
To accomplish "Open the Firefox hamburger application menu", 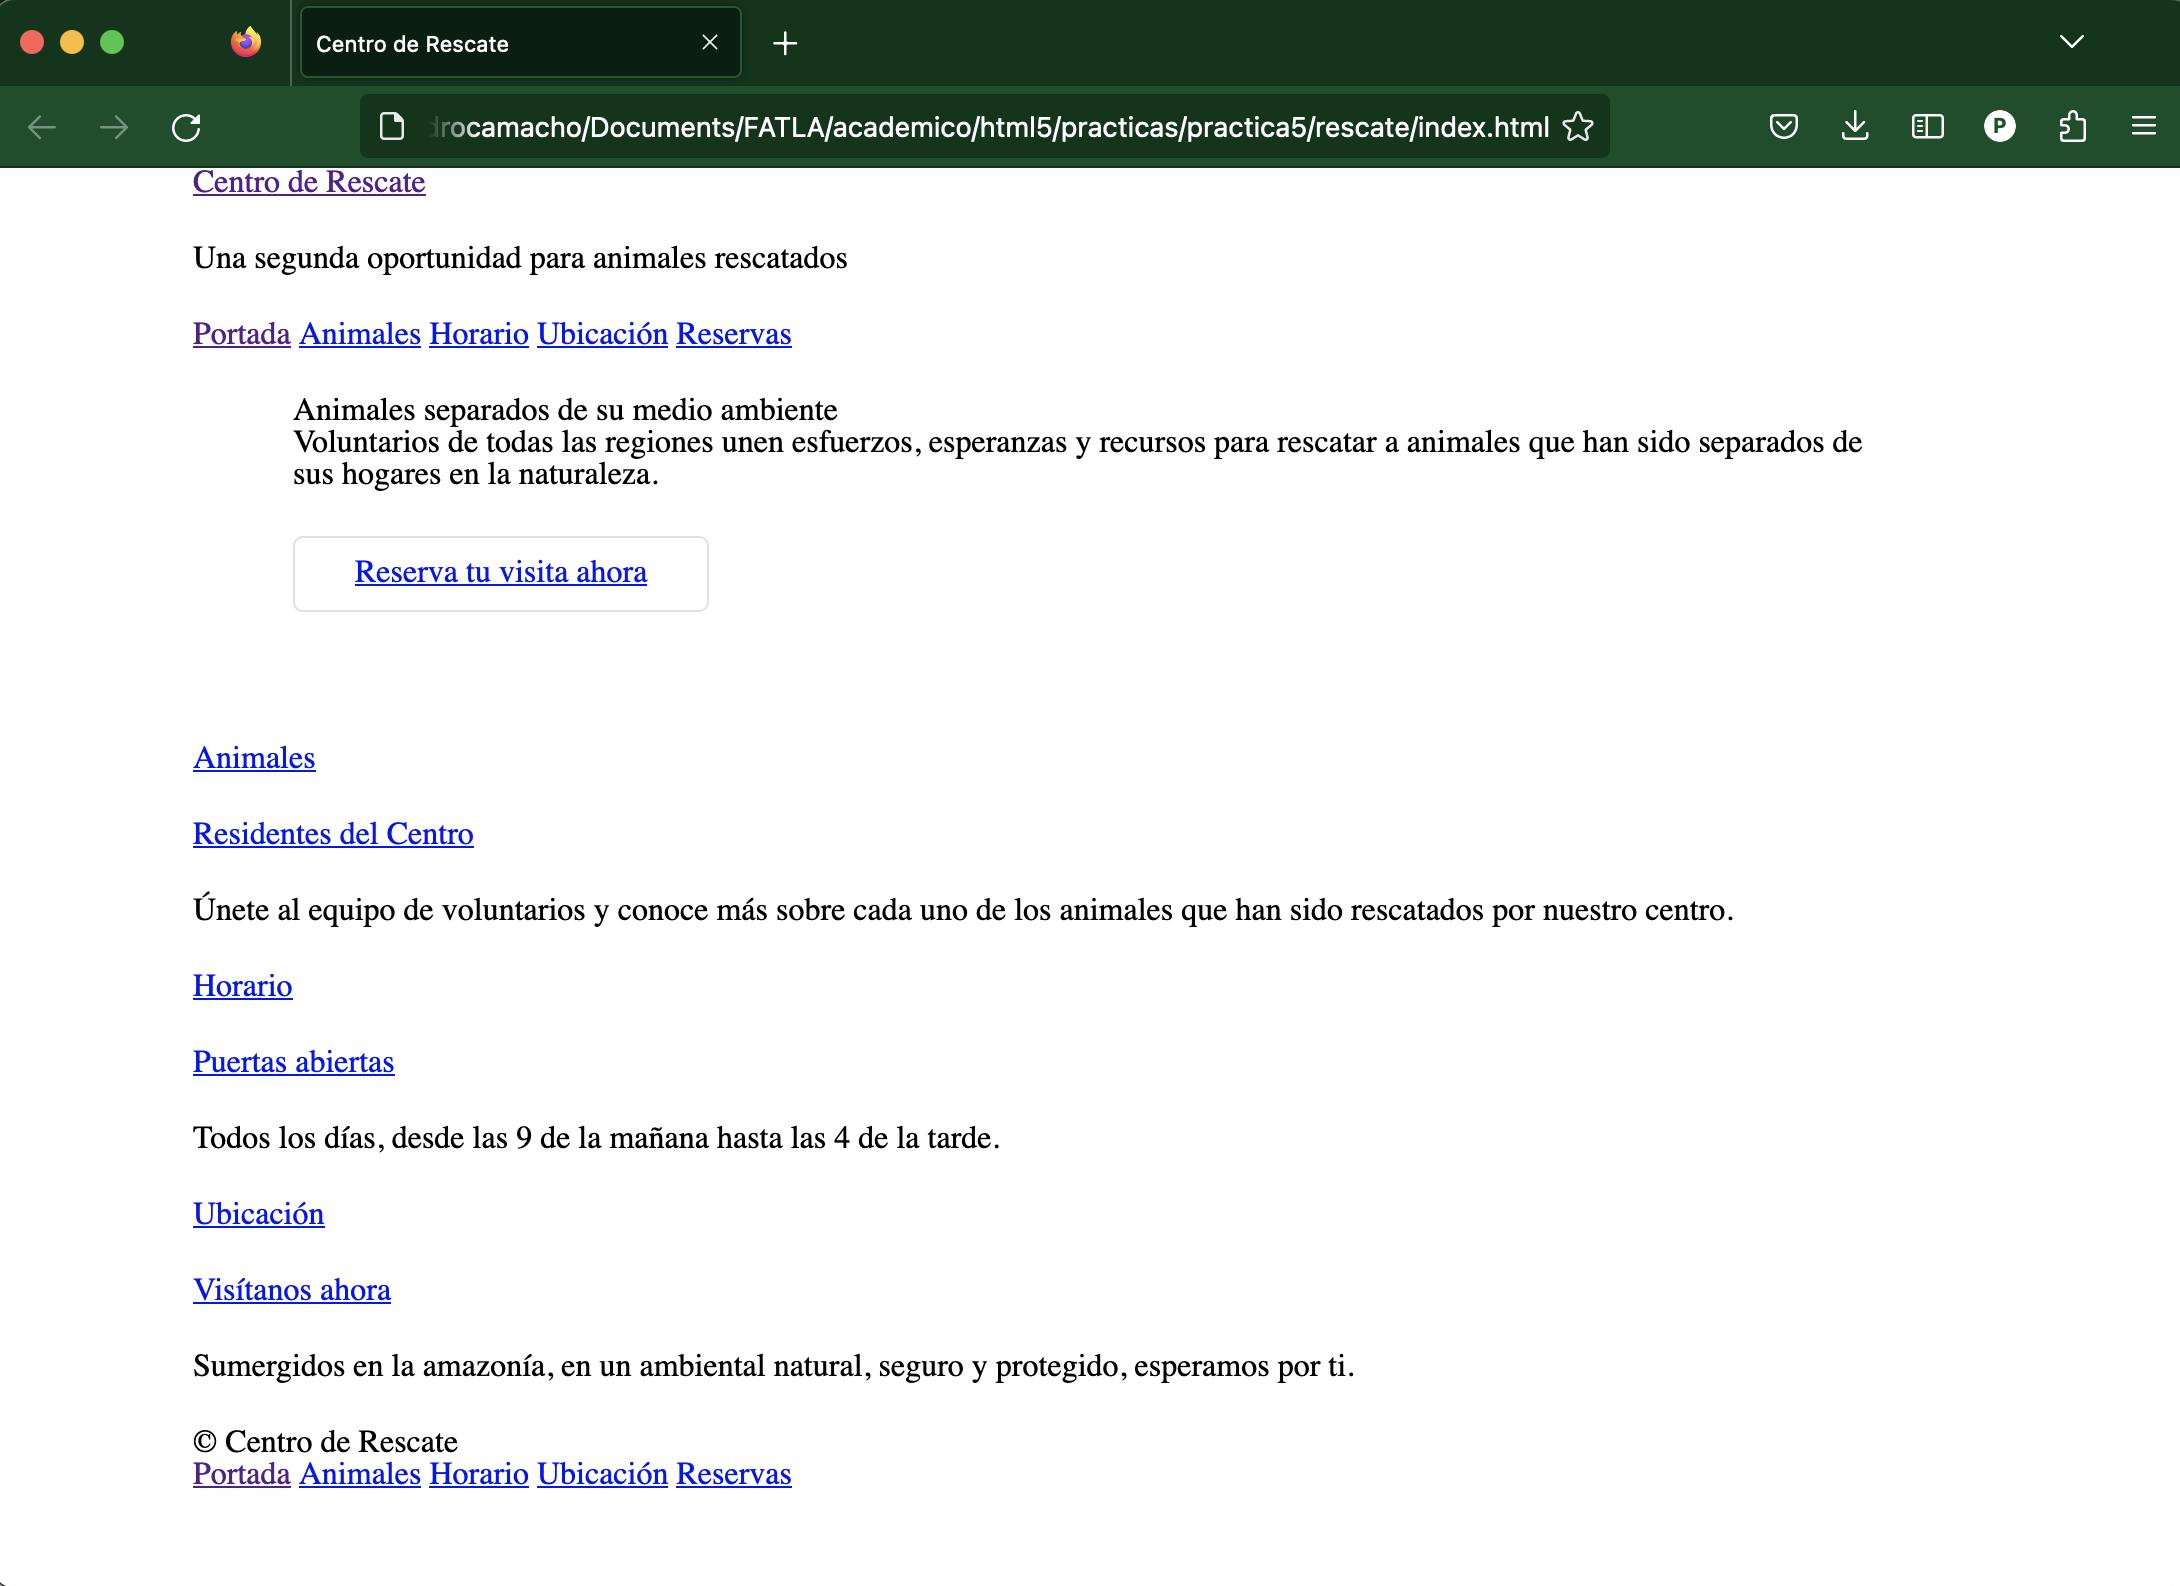I will [2143, 127].
